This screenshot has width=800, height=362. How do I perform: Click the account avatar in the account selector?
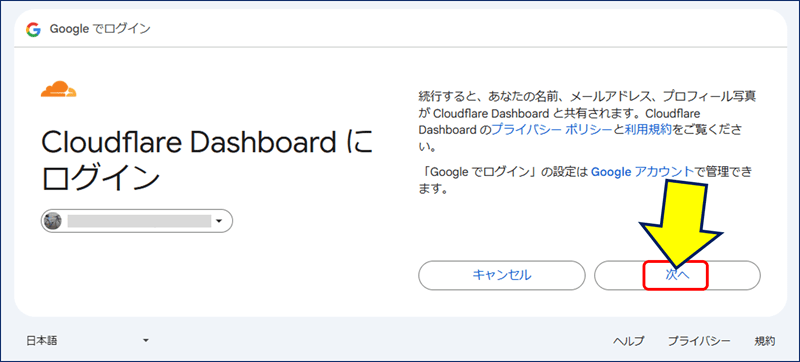53,221
